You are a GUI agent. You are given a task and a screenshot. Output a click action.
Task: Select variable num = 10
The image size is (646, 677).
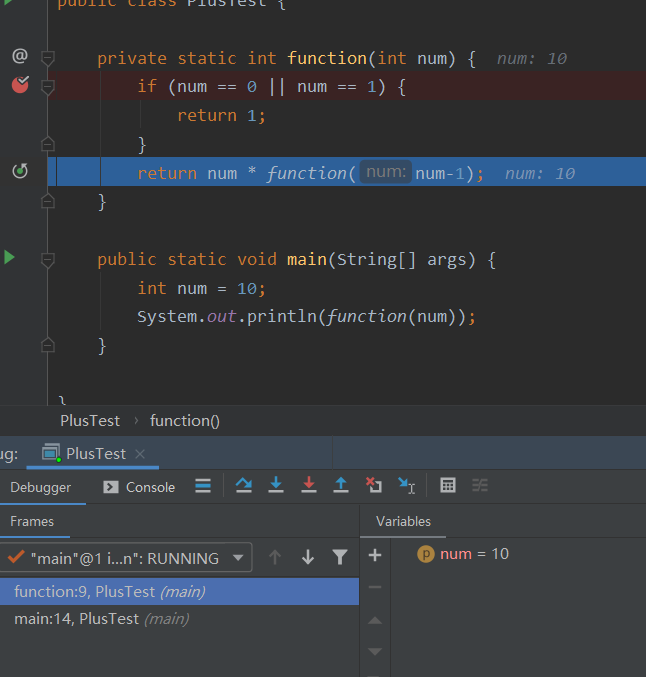pyautogui.click(x=474, y=554)
